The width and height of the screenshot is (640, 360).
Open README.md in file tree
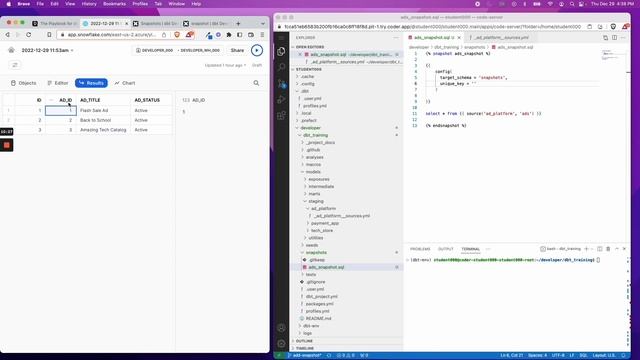click(318, 318)
